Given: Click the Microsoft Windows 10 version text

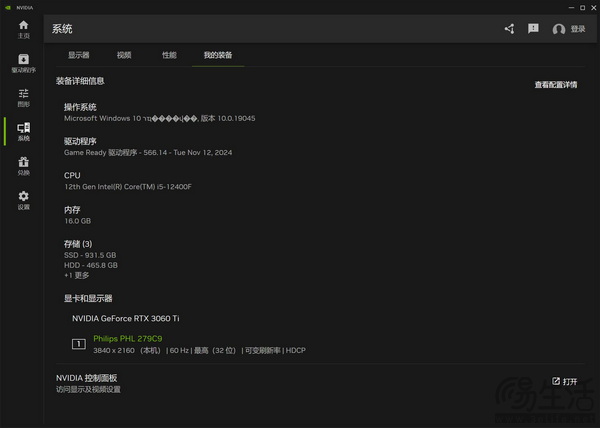Looking at the screenshot, I should click(160, 119).
